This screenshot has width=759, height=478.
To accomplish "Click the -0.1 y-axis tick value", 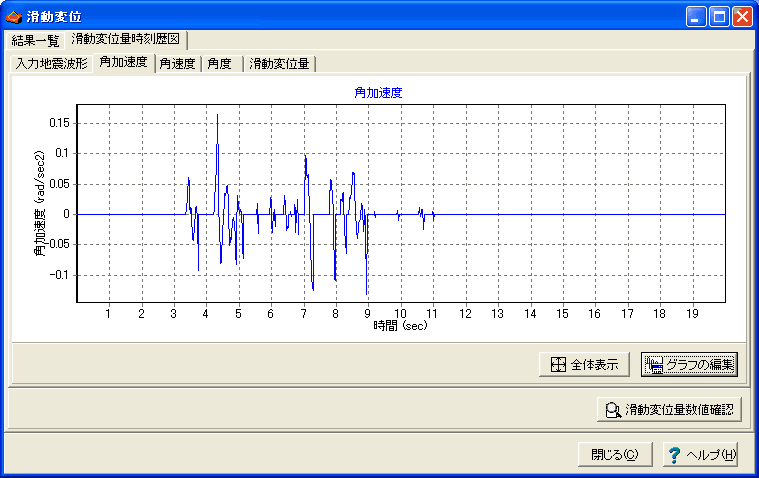I will pyautogui.click(x=60, y=275).
